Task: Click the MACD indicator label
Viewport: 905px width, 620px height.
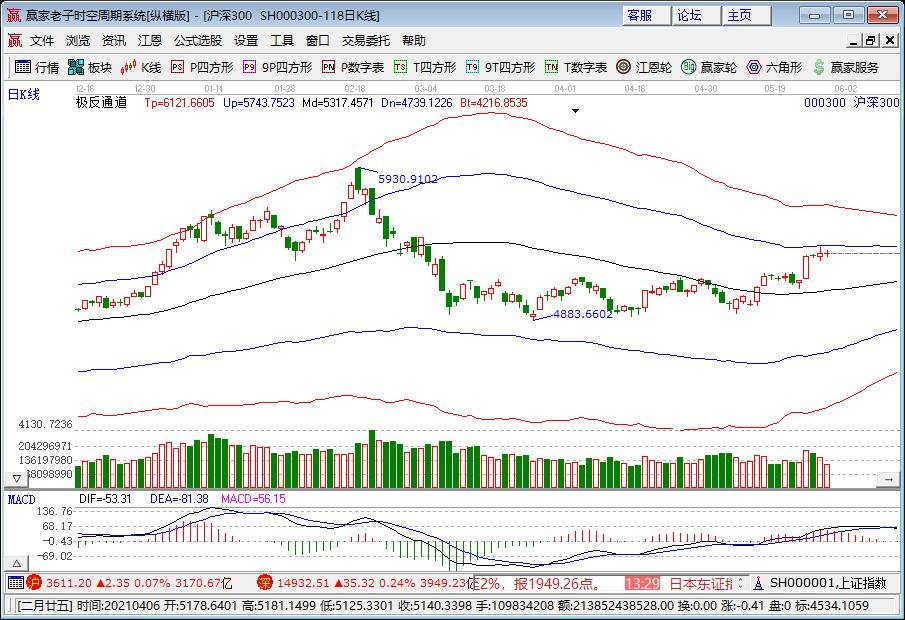Action: click(x=21, y=499)
